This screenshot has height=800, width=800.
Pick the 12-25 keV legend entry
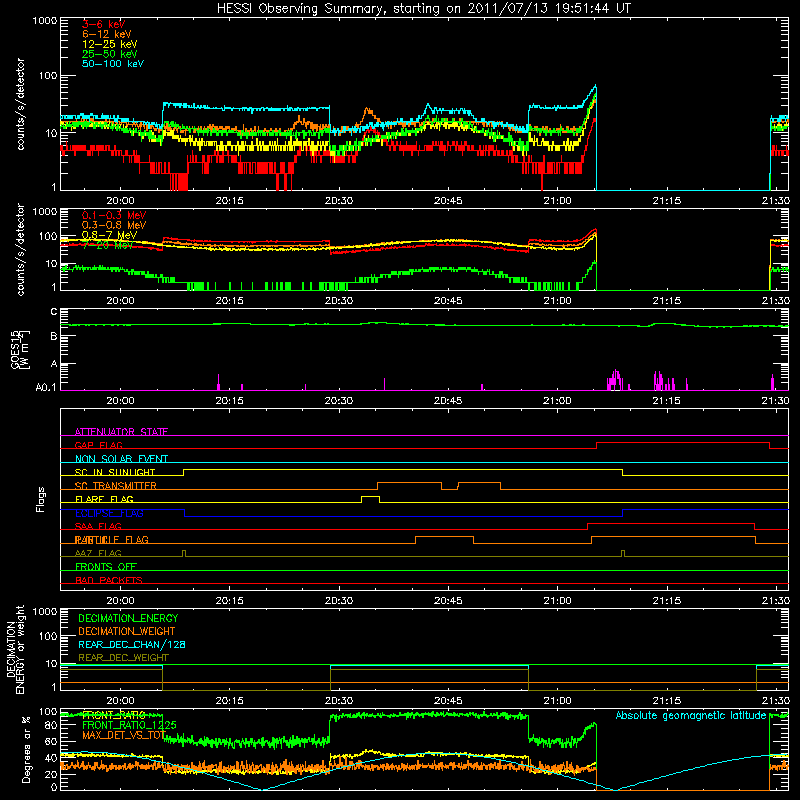pos(110,44)
